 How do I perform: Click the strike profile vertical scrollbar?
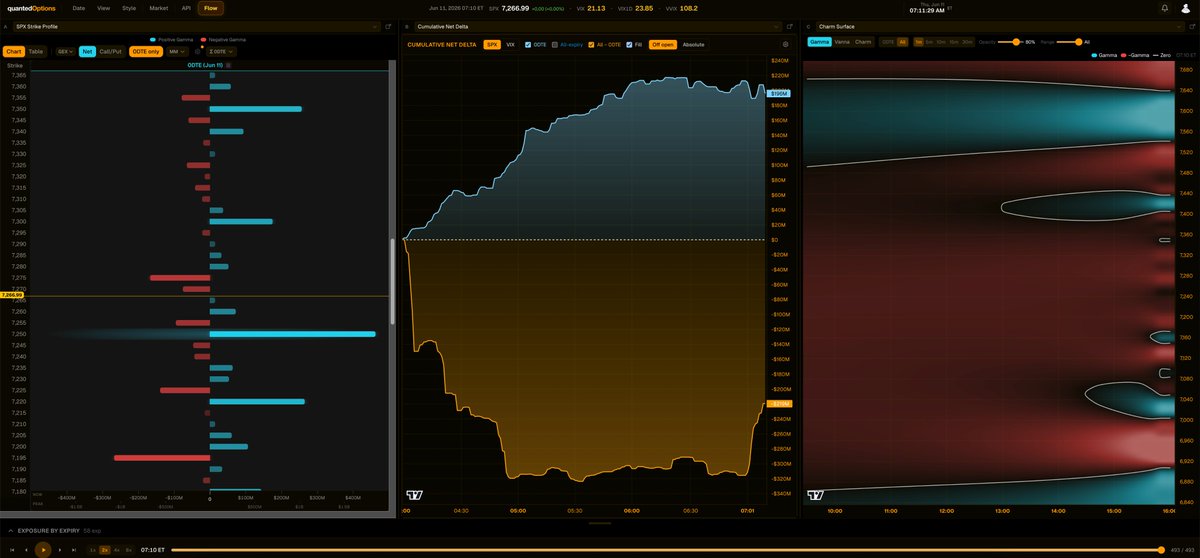[x=393, y=280]
